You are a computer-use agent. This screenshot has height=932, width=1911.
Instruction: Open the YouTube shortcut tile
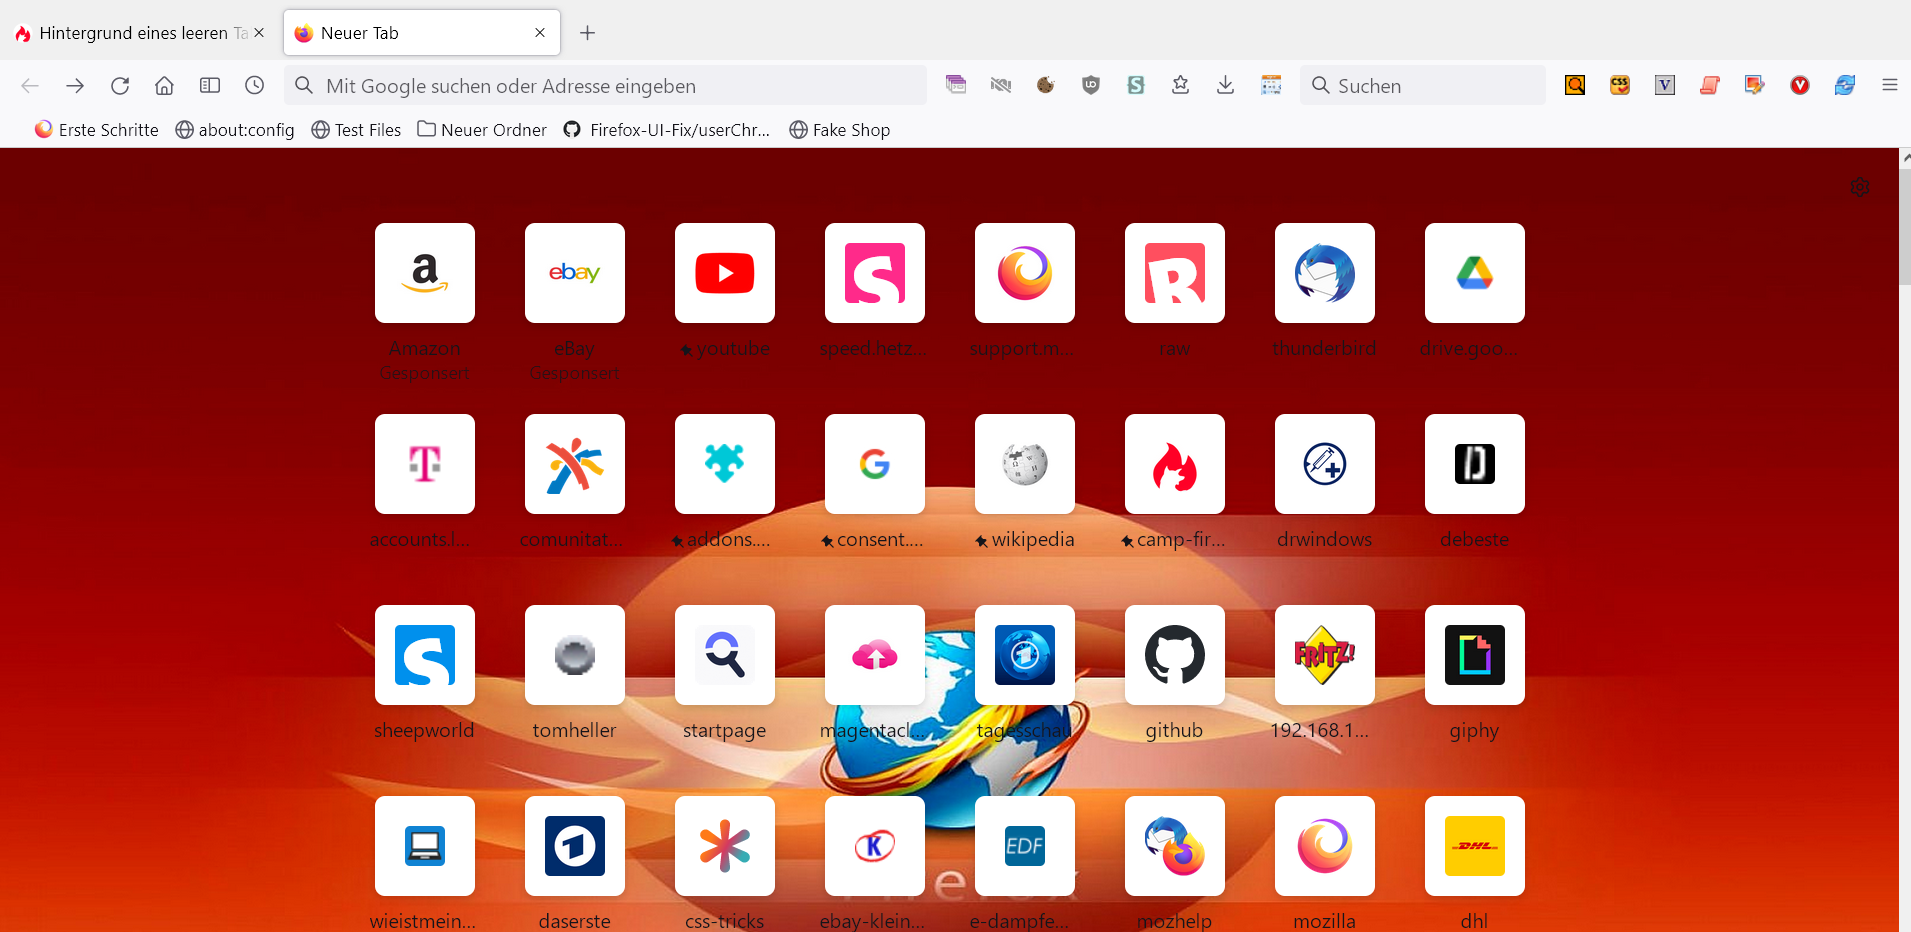[x=725, y=273]
